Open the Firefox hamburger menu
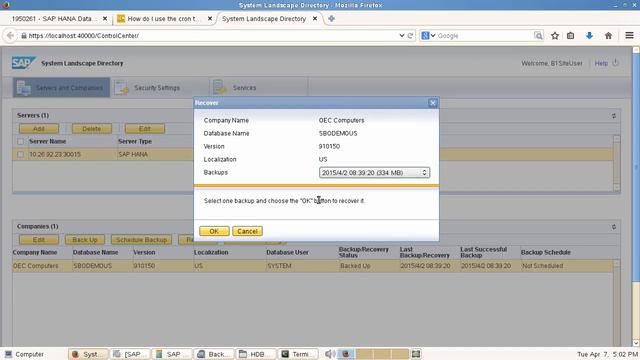The image size is (640, 360). (x=629, y=36)
